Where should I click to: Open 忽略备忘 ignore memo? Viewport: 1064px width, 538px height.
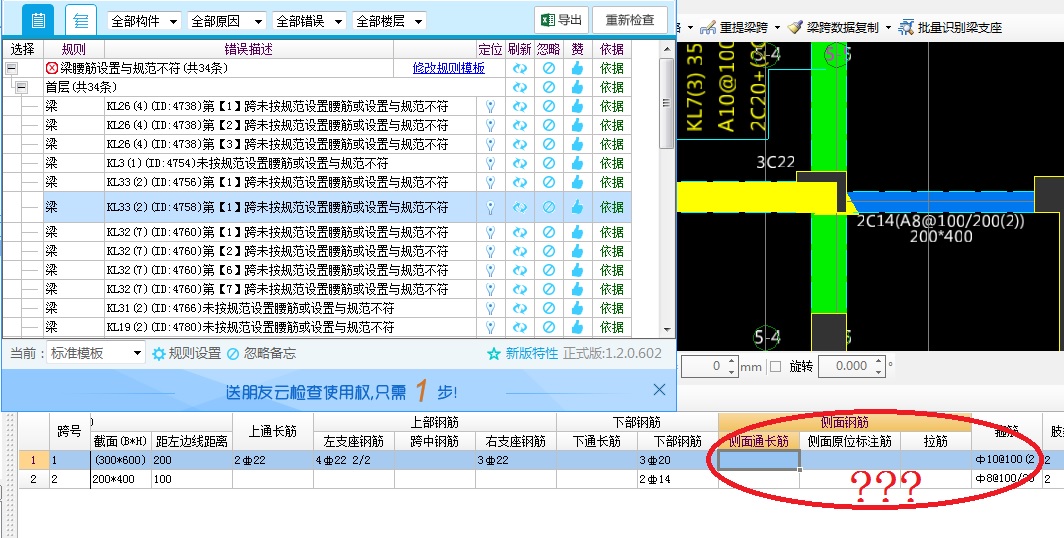[261, 353]
